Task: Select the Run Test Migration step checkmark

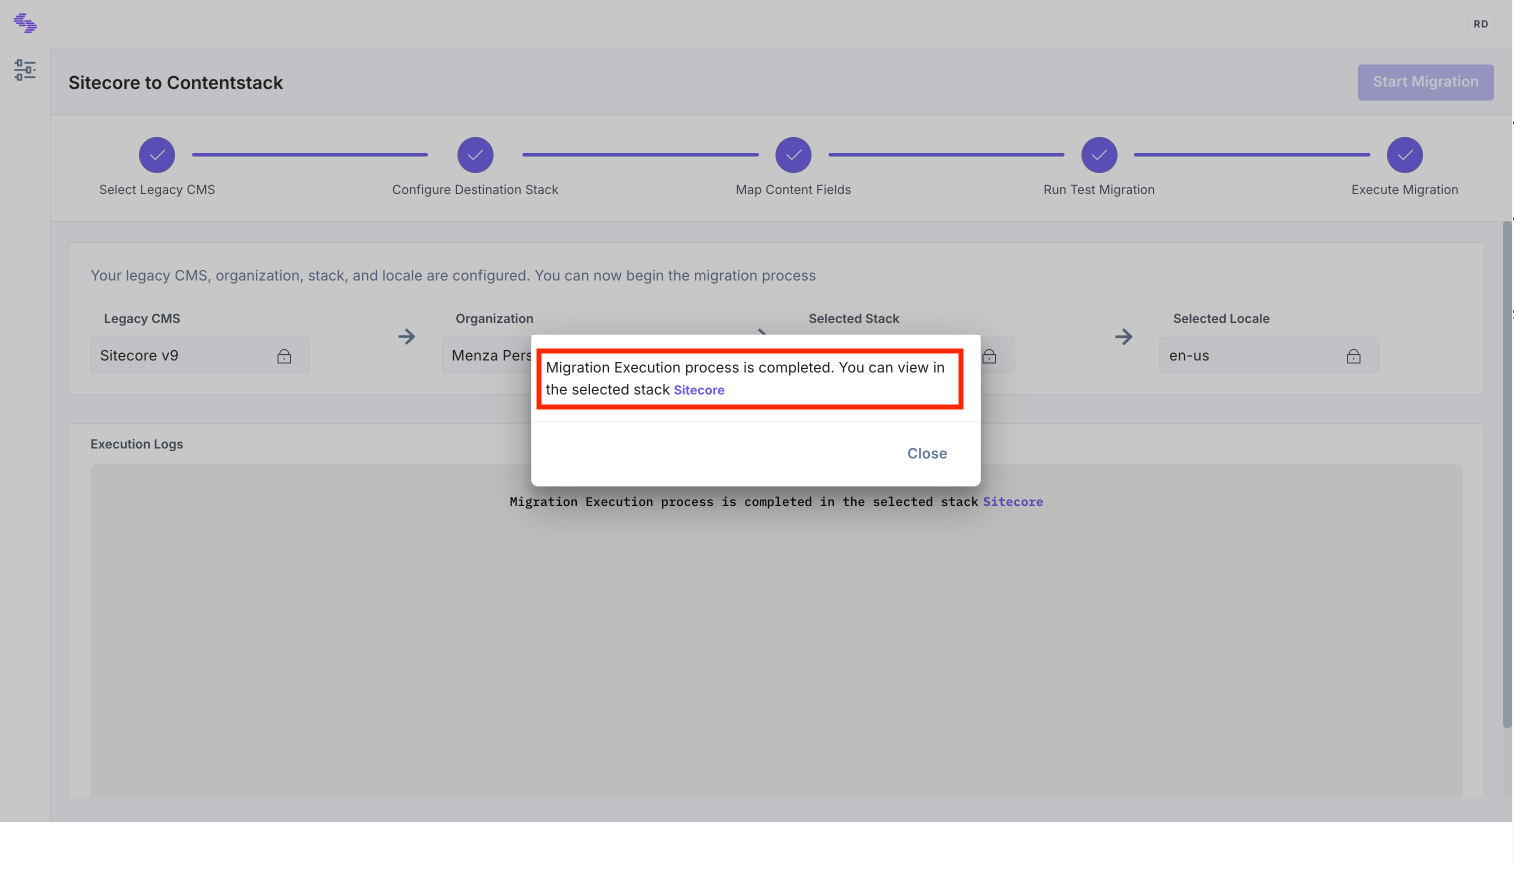Action: tap(1099, 155)
